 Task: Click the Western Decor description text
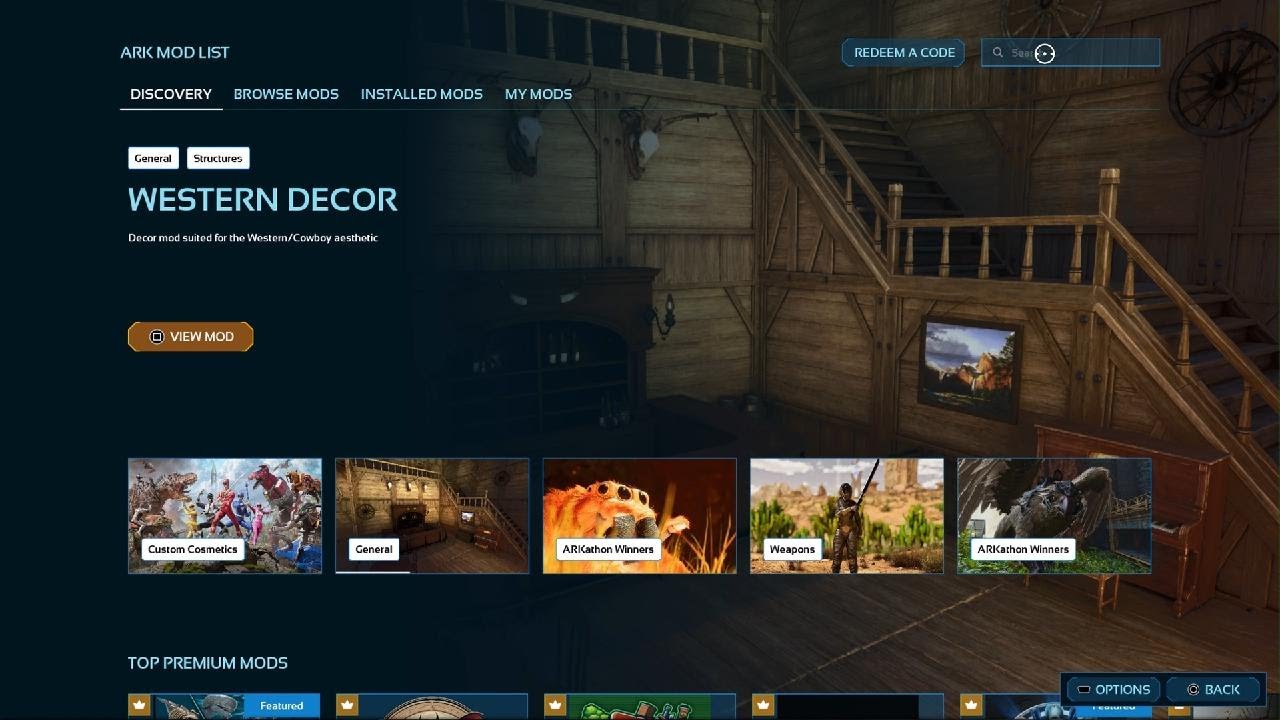point(253,238)
